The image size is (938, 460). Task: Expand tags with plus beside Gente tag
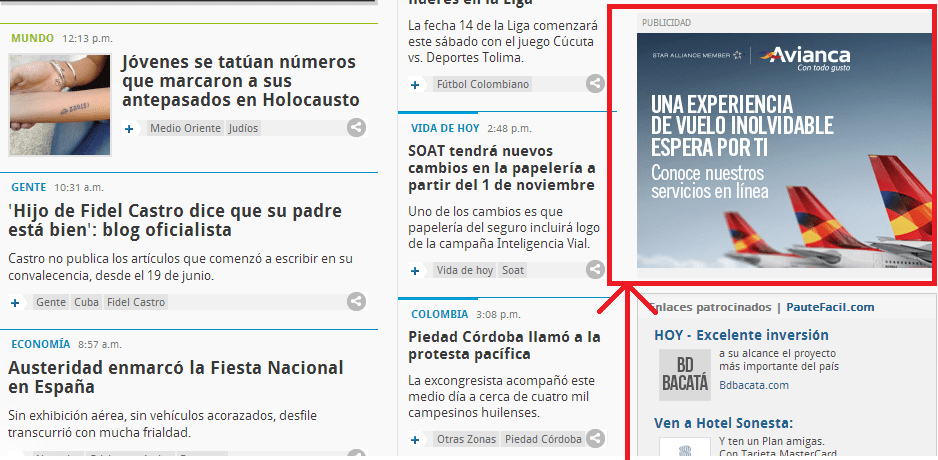point(16,302)
